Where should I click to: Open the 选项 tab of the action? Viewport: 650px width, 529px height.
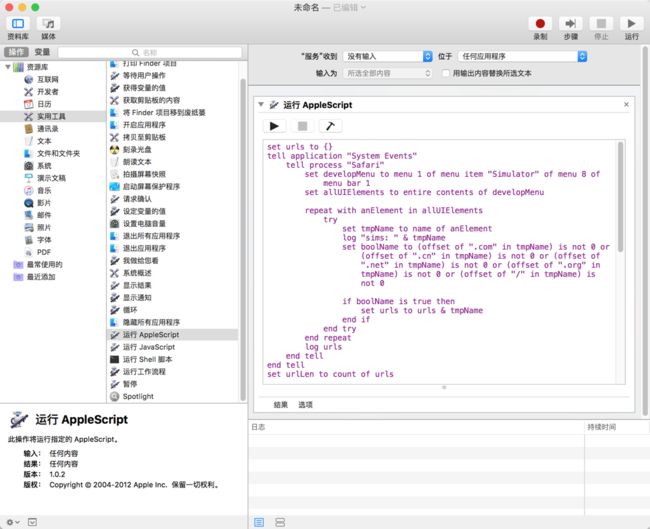pos(306,405)
